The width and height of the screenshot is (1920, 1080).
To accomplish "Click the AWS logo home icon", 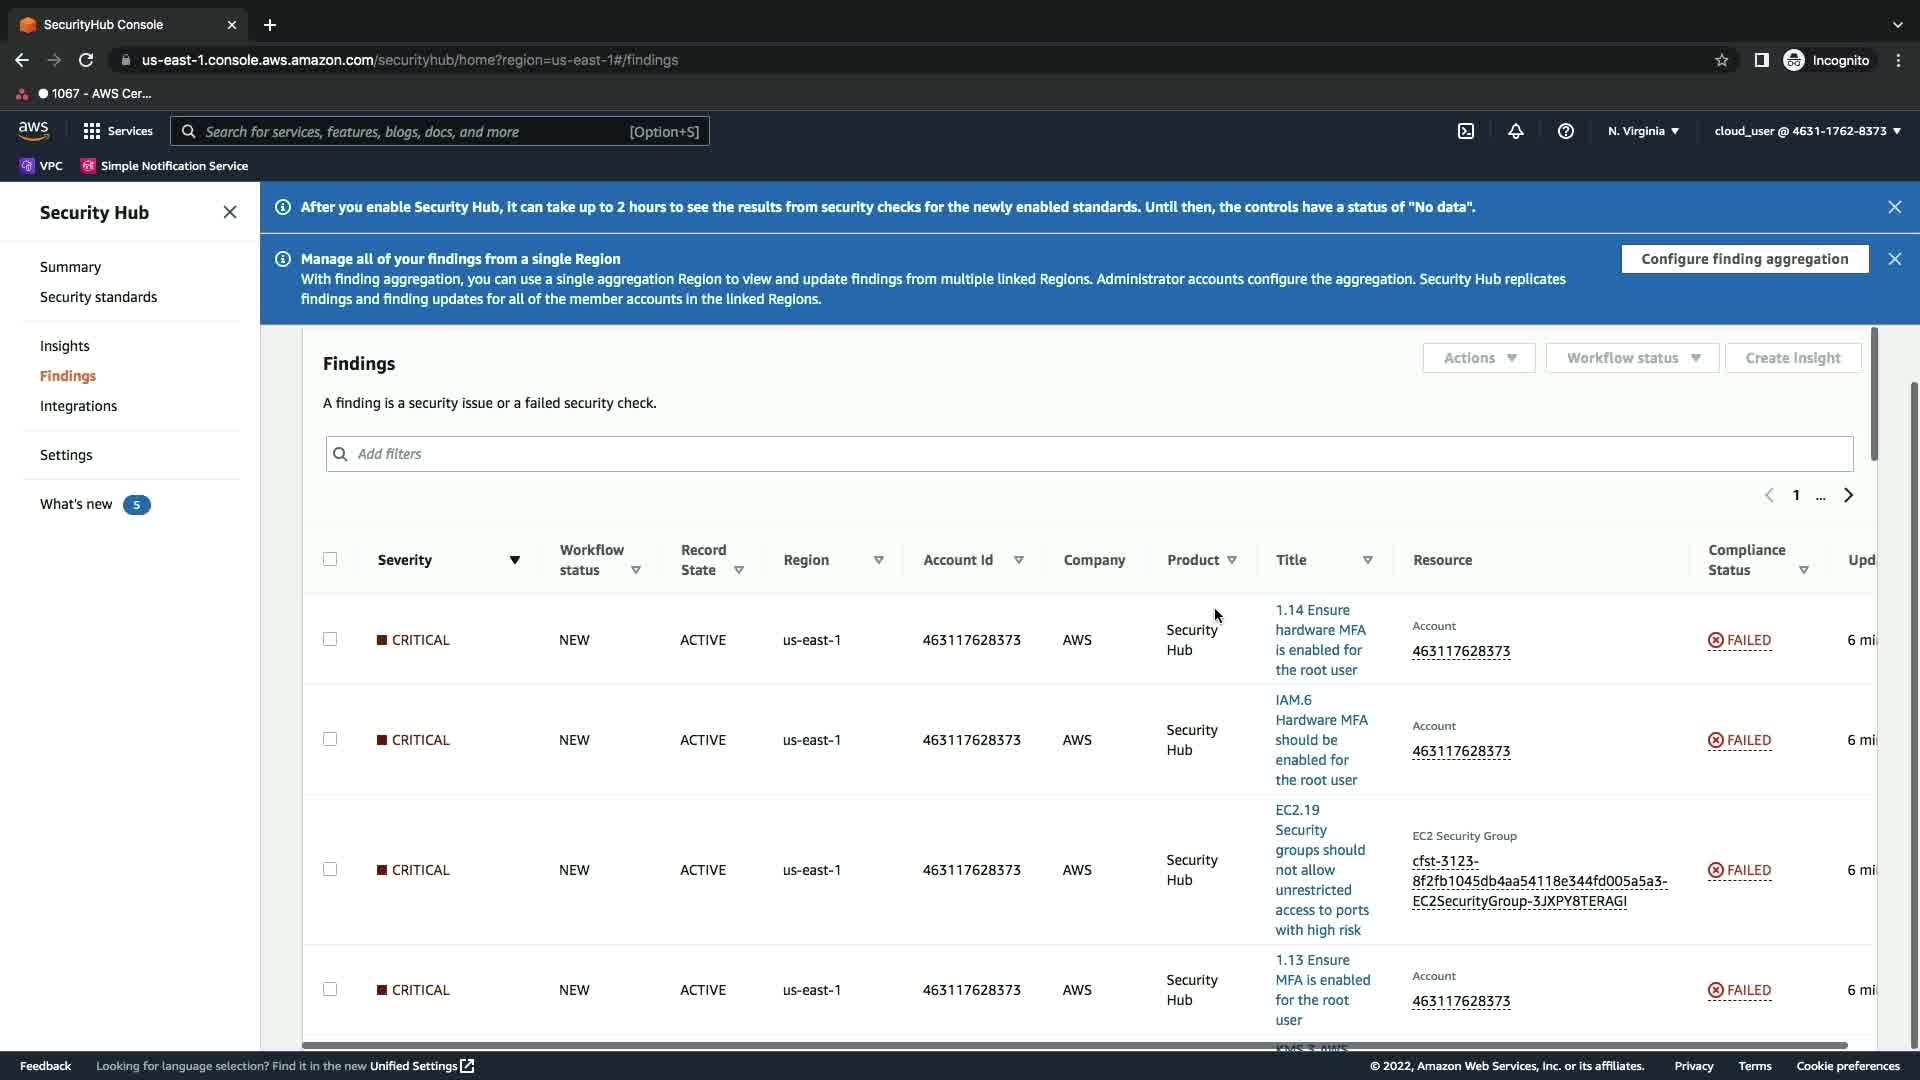I will coord(33,131).
